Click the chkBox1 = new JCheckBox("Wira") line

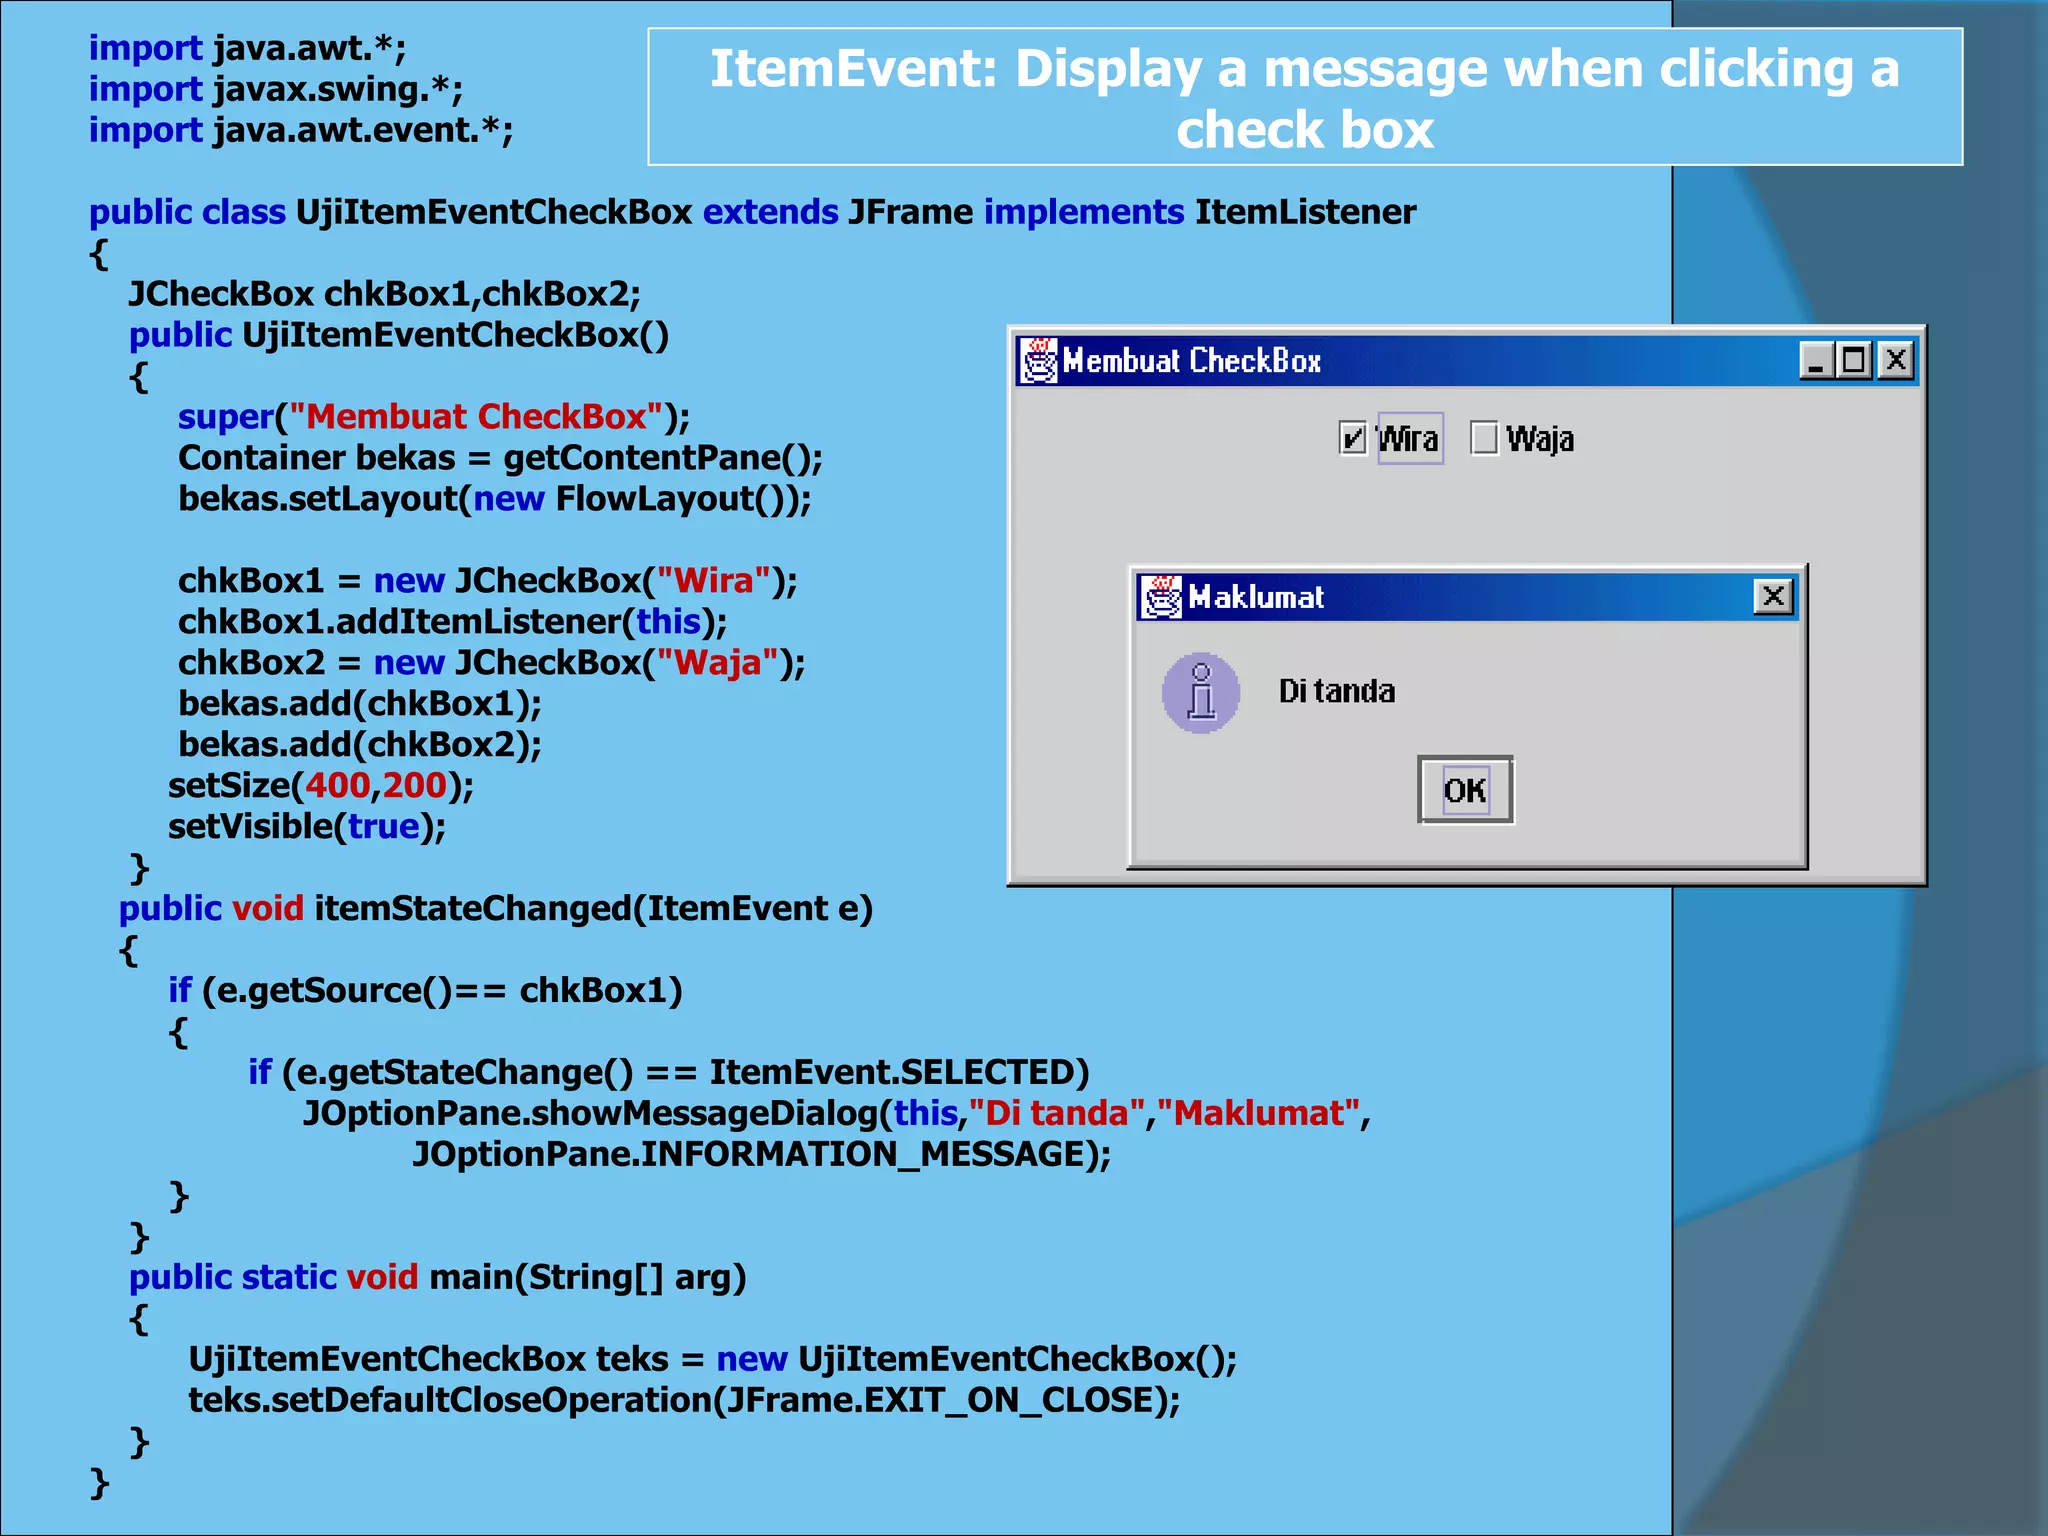pos(488,581)
